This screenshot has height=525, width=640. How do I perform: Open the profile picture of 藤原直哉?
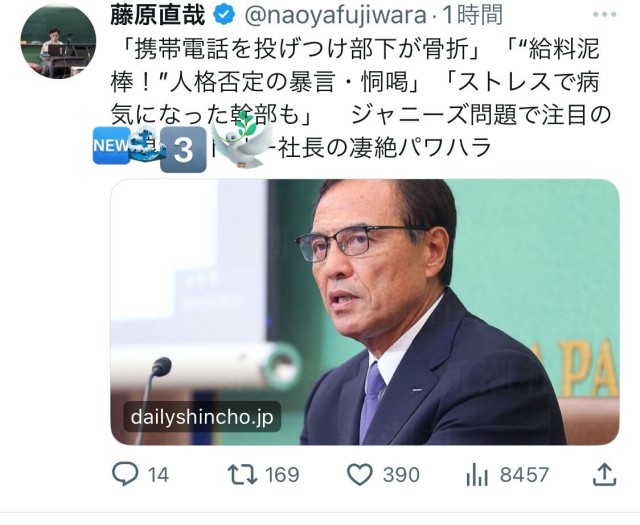58,41
